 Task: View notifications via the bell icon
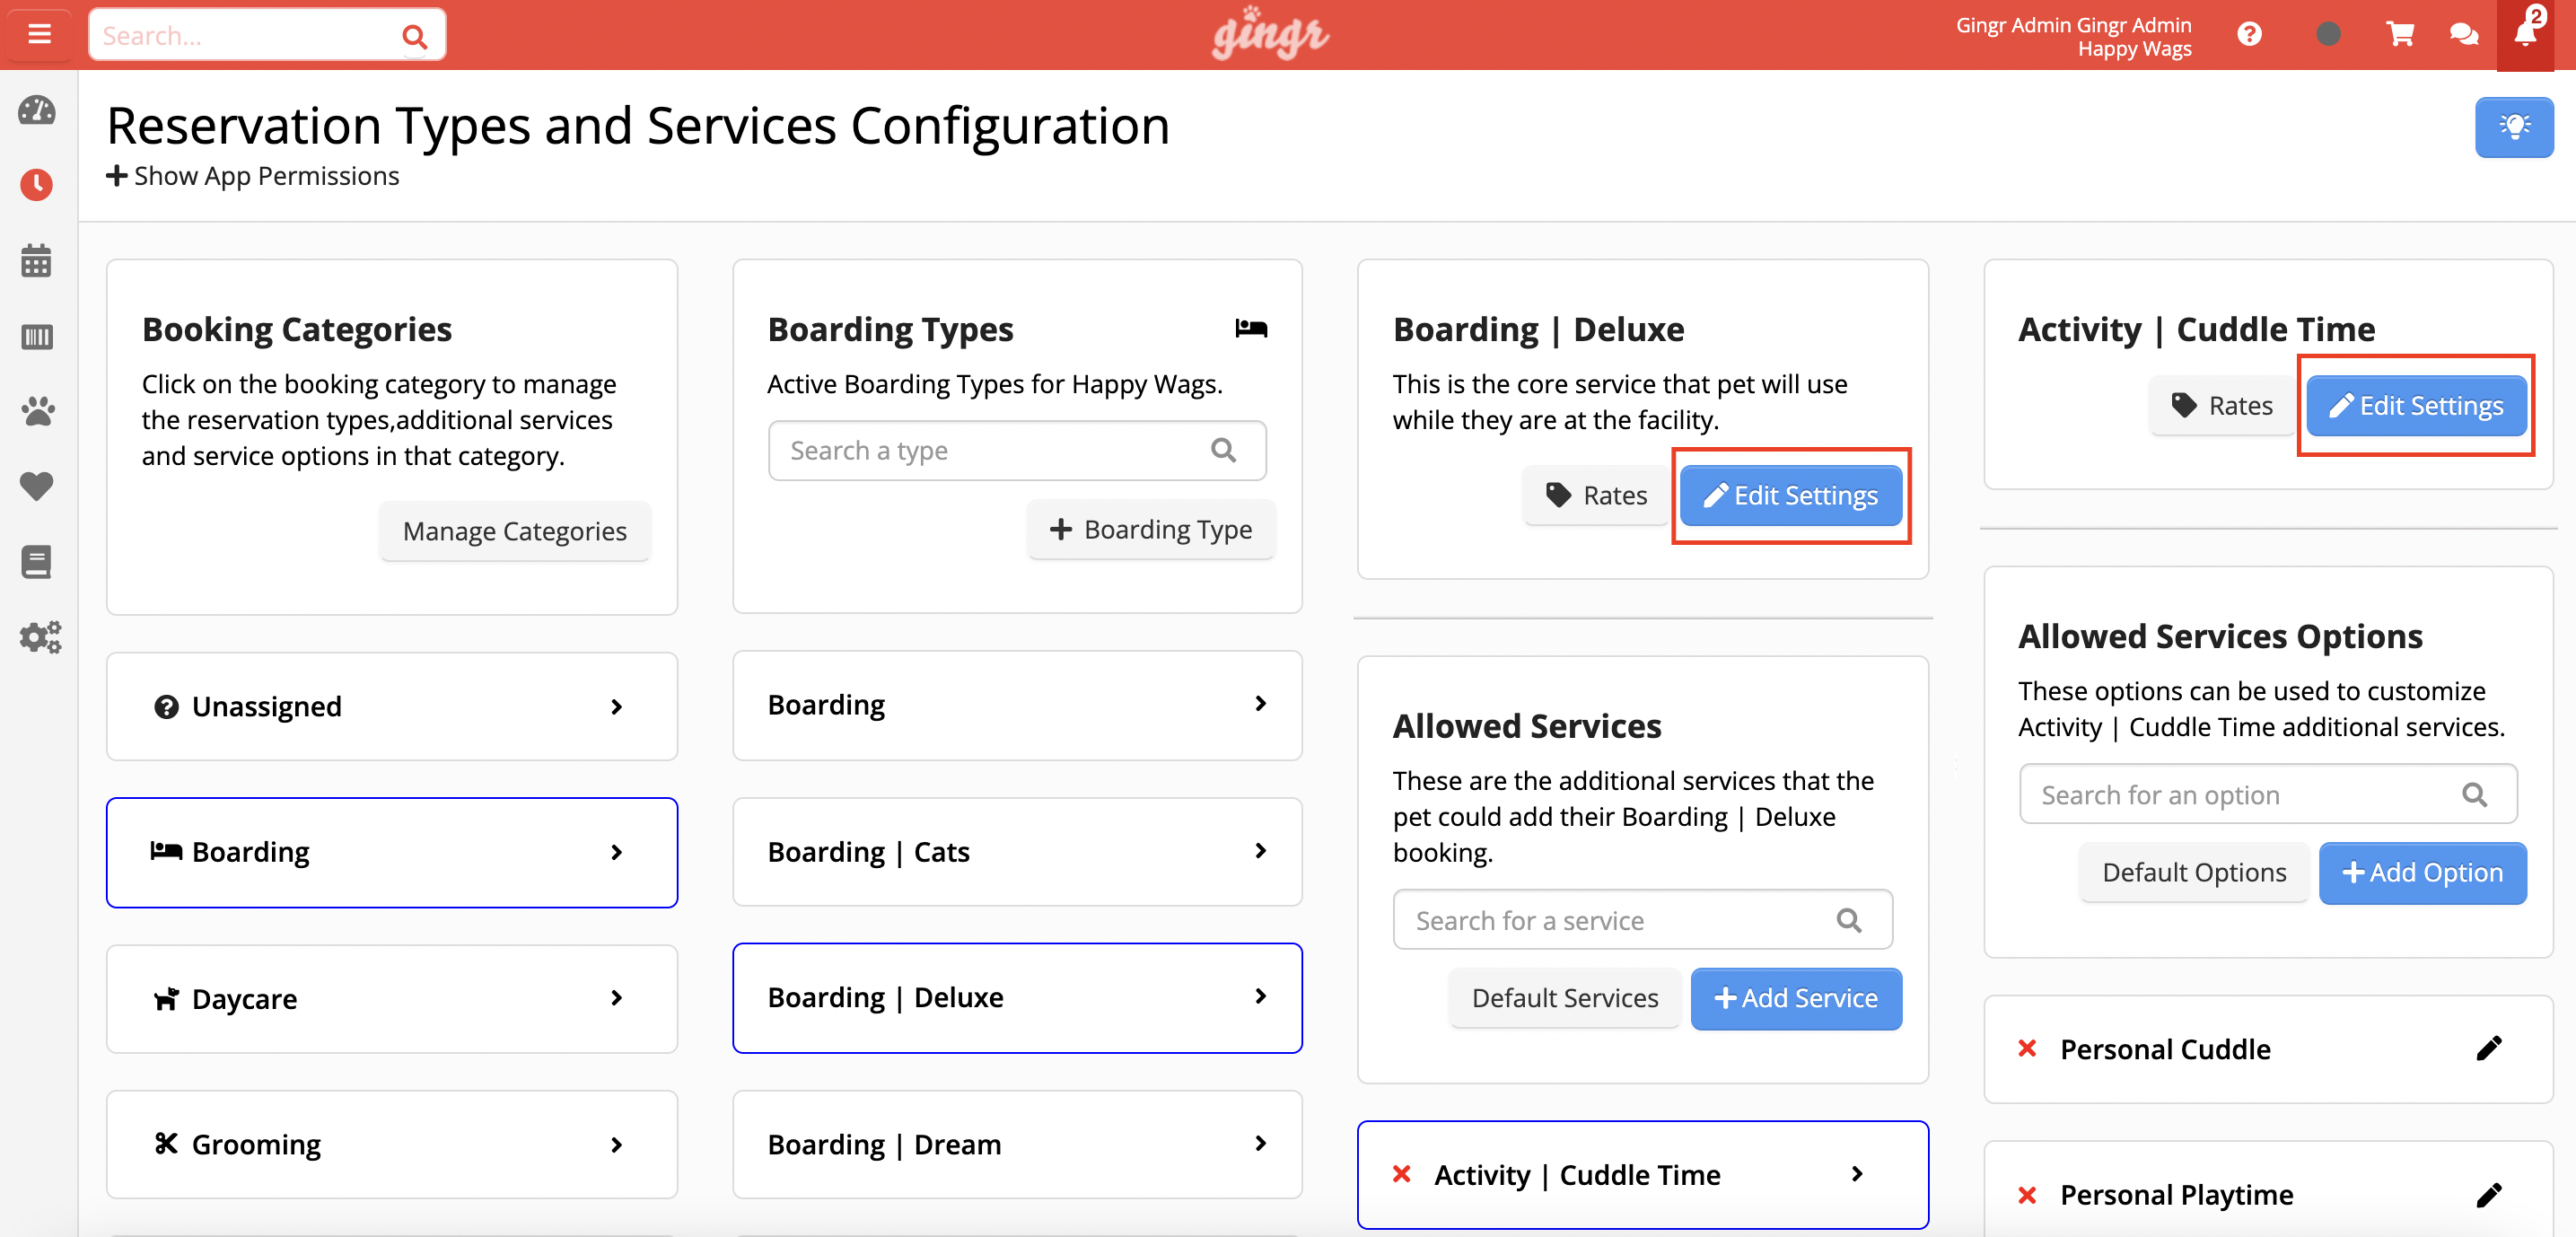point(2524,36)
